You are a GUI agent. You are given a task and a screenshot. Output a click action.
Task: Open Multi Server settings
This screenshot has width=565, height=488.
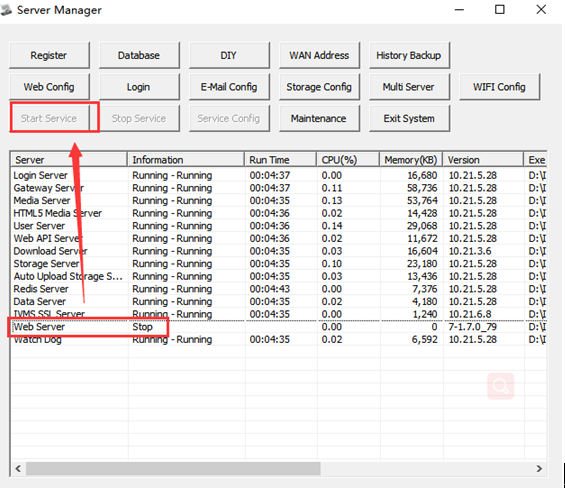point(409,87)
